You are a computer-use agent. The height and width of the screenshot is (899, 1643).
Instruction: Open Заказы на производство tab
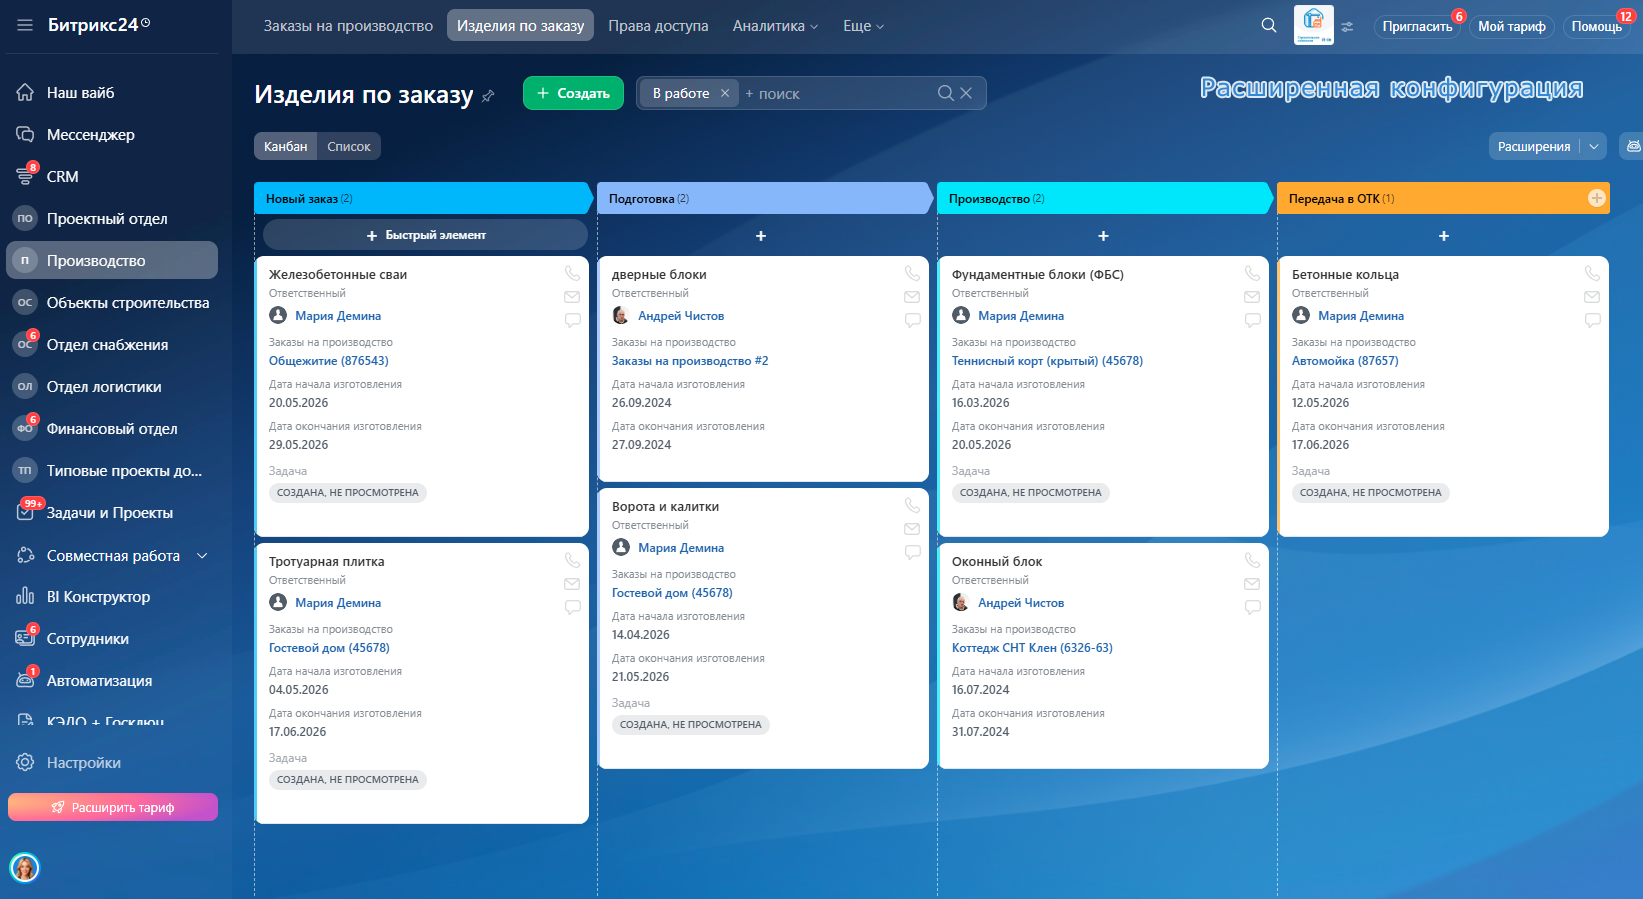348,26
